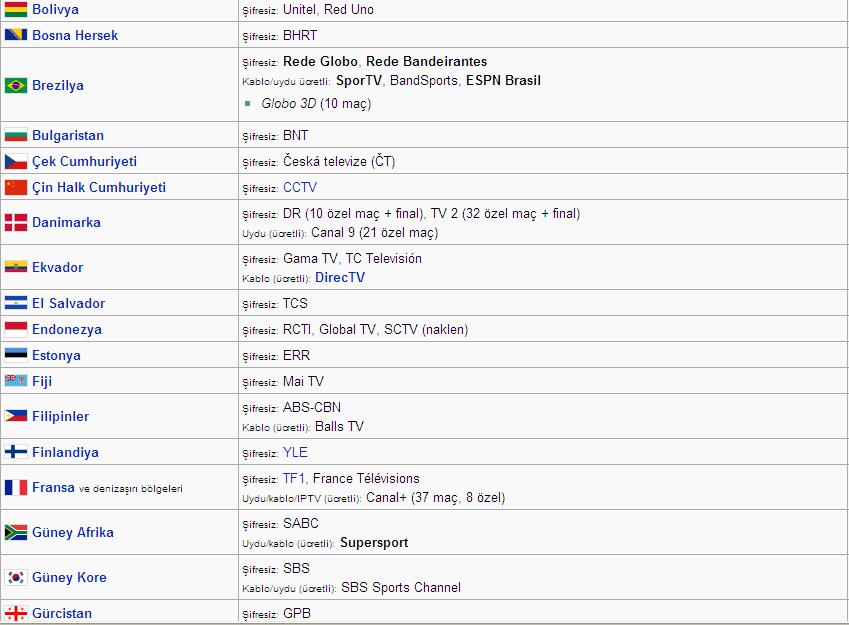Click the El Salvador flag icon
Image resolution: width=849 pixels, height=625 pixels.
coord(16,303)
